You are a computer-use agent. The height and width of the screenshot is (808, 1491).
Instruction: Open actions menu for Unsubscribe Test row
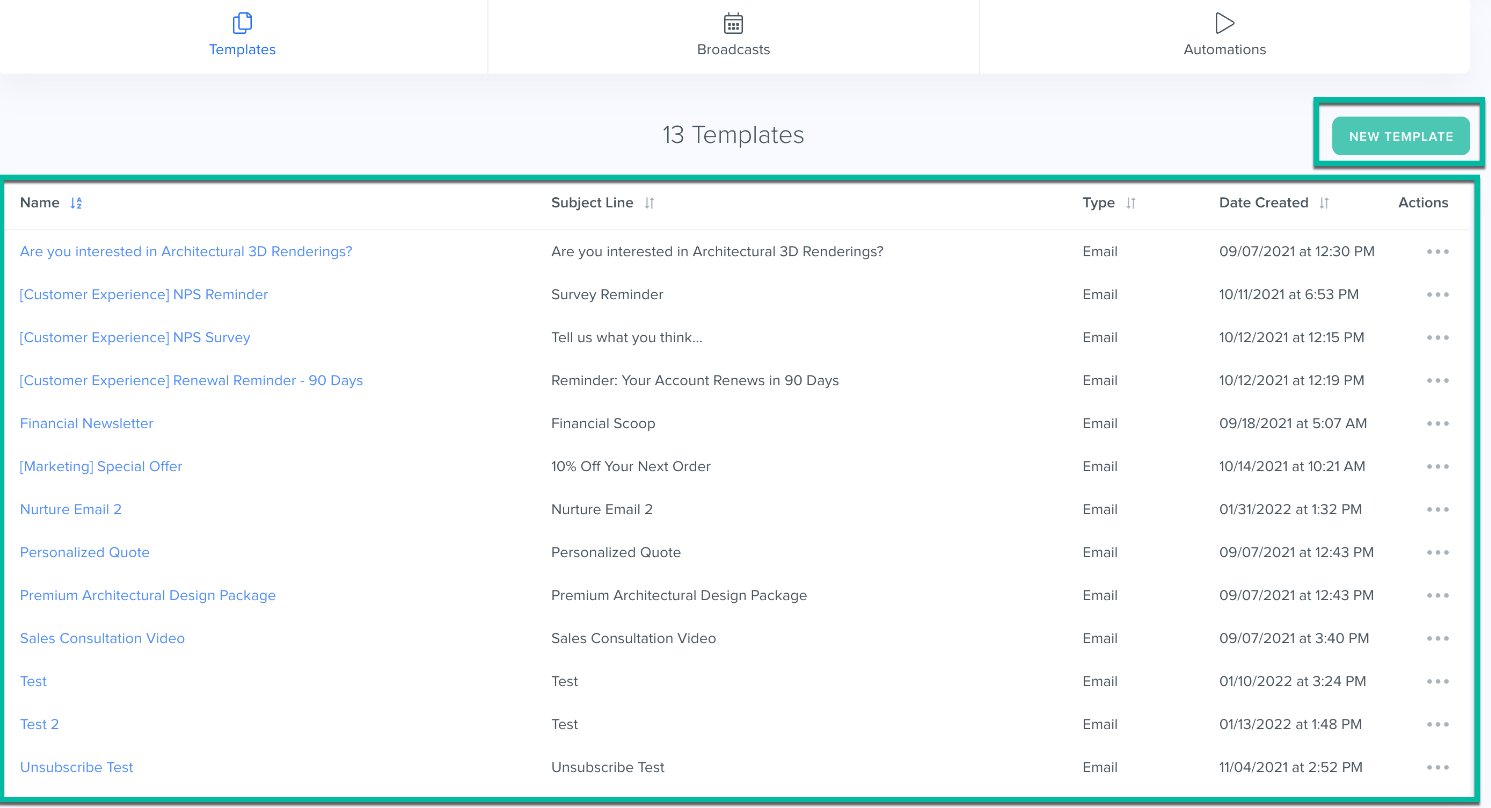click(x=1438, y=768)
